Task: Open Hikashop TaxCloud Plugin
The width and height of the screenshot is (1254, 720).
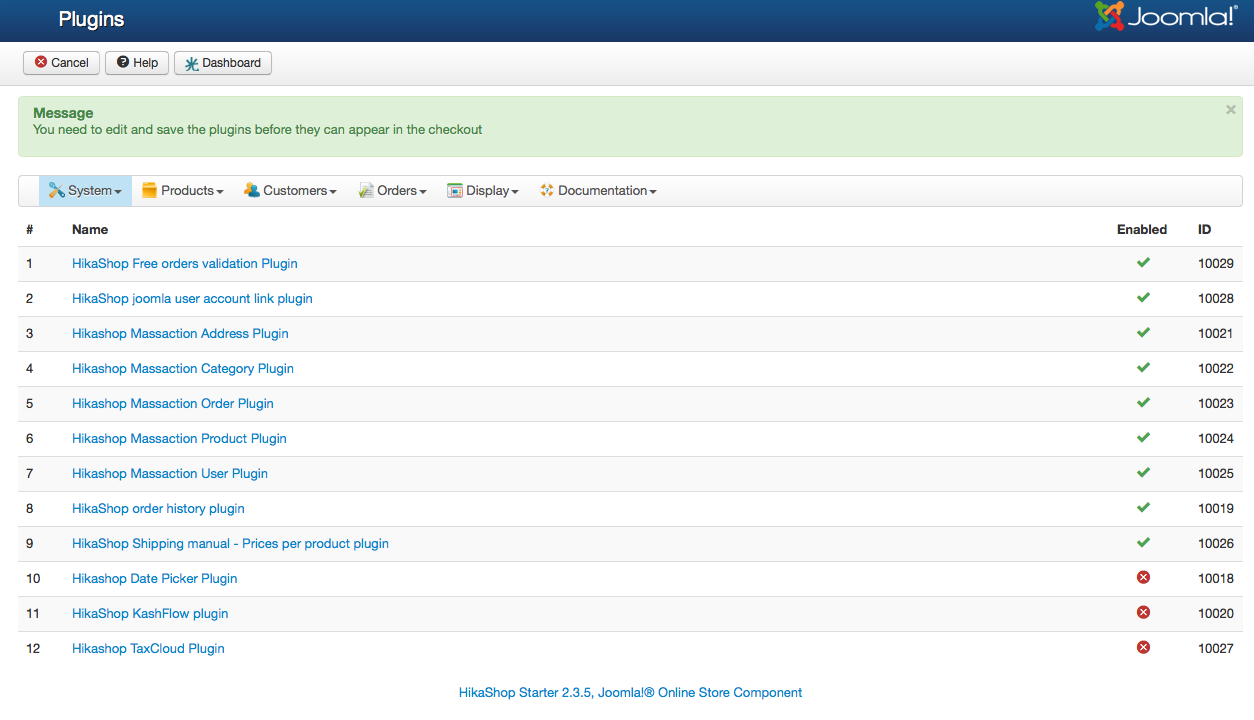Action: point(148,649)
